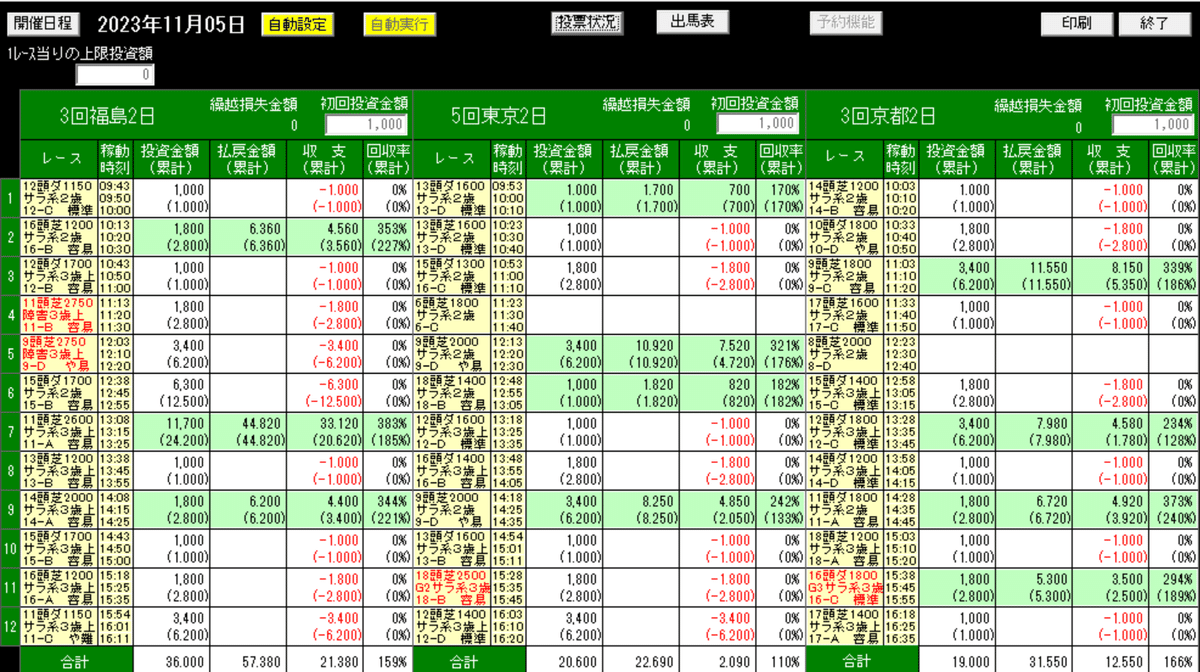1200x672 pixels.
Task: Select red Kyoto race cell 16頭ダ1800 G3
Action: (845, 586)
